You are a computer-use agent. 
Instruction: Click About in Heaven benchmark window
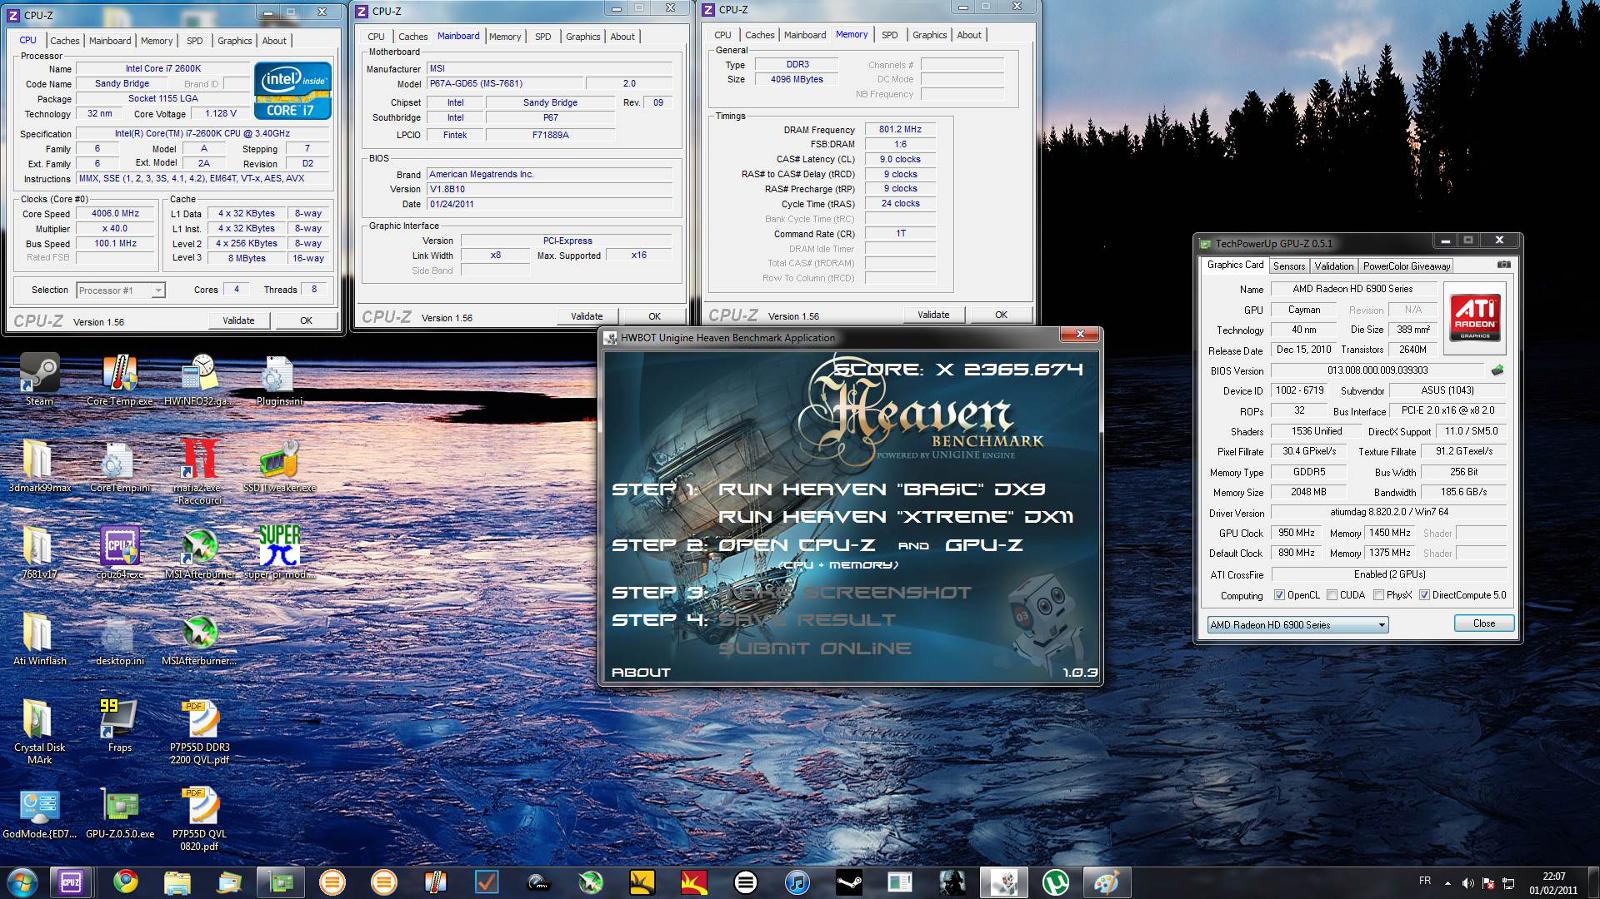tap(641, 672)
